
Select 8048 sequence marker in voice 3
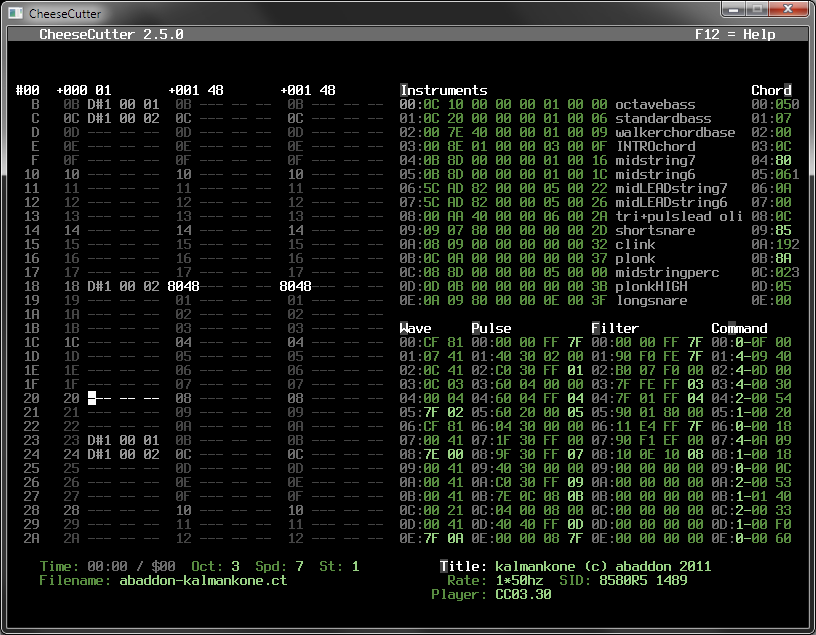point(295,287)
